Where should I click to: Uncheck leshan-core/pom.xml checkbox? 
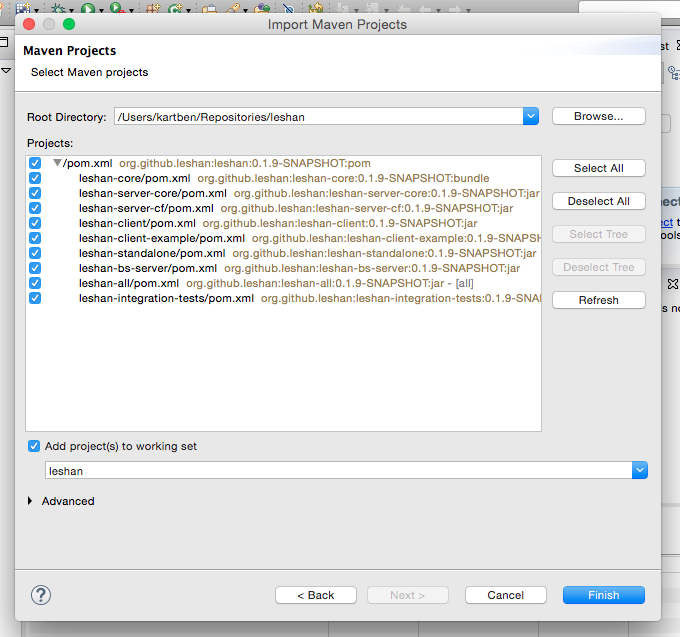[35, 178]
